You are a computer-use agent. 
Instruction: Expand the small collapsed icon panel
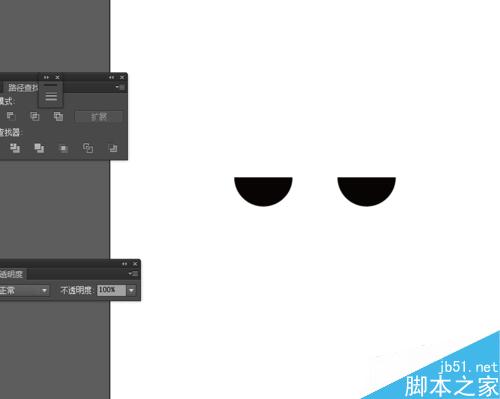click(46, 77)
